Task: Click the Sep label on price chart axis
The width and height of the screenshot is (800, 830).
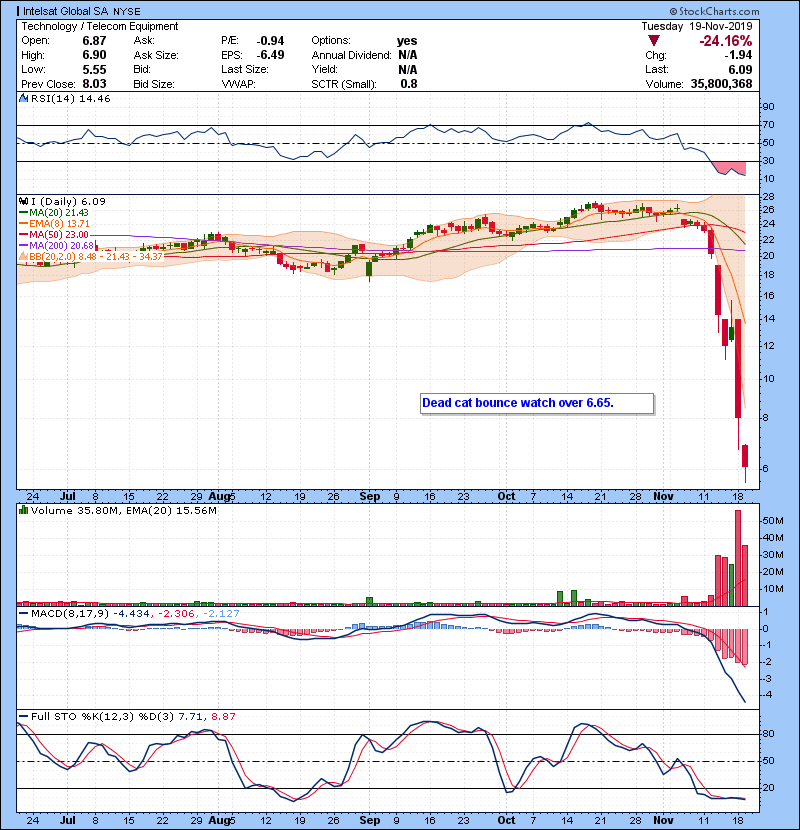Action: [x=370, y=497]
